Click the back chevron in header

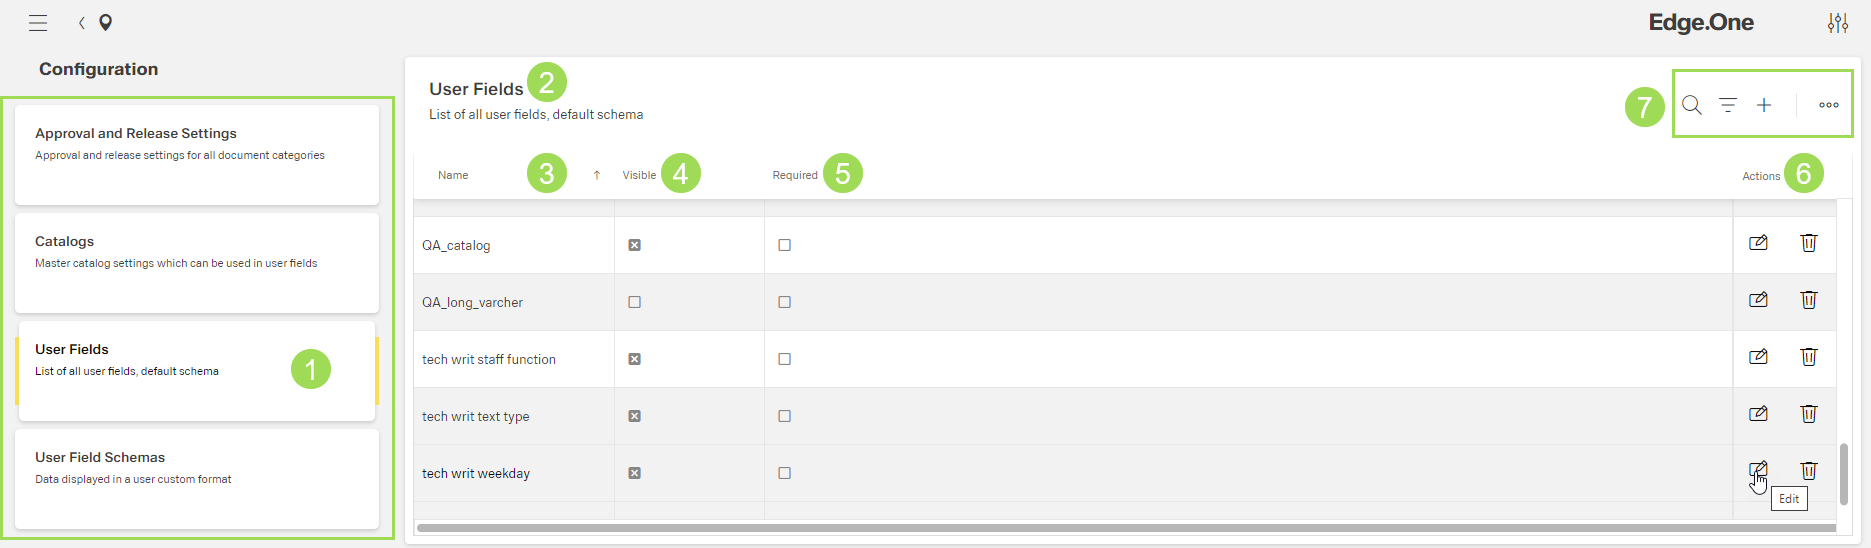coord(82,23)
